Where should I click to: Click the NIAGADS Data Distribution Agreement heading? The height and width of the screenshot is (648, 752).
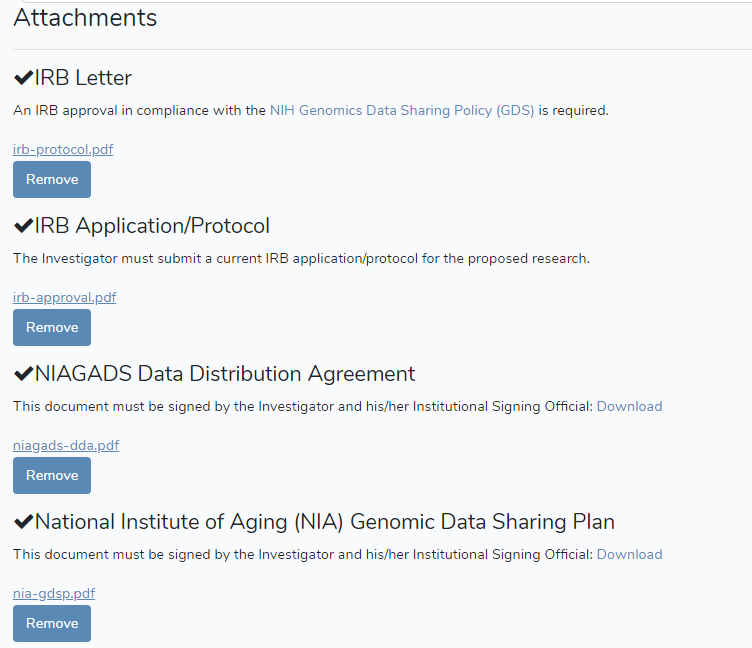click(225, 374)
